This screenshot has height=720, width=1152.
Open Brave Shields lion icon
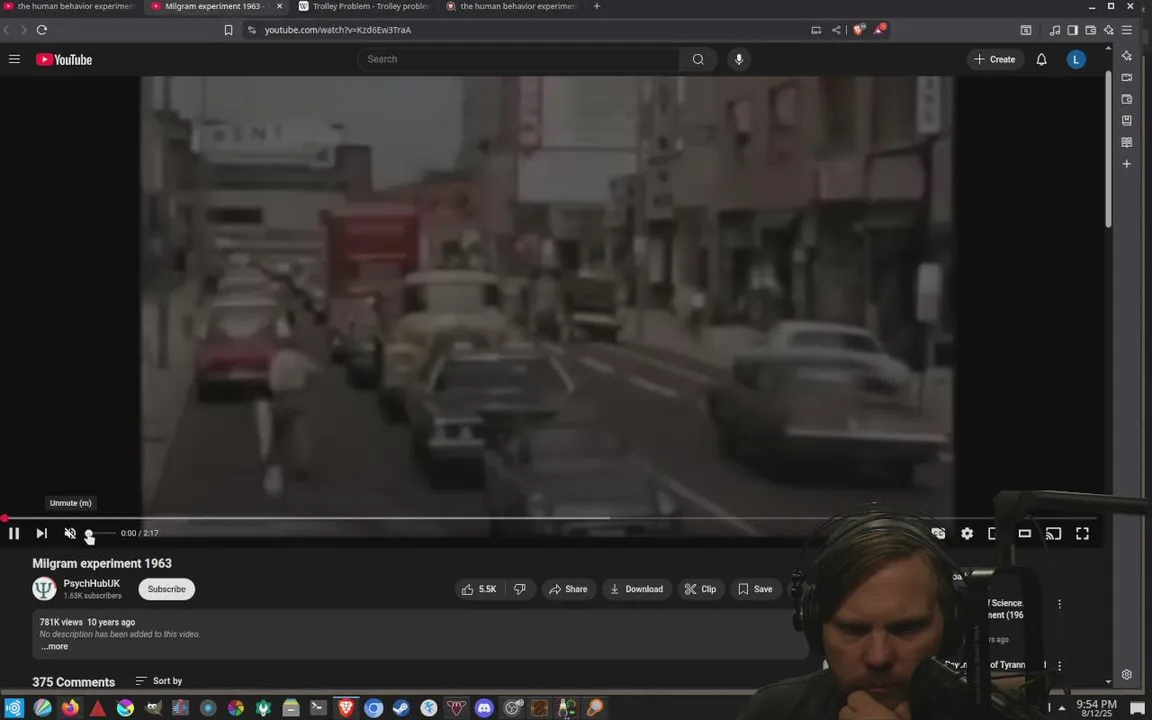[858, 30]
